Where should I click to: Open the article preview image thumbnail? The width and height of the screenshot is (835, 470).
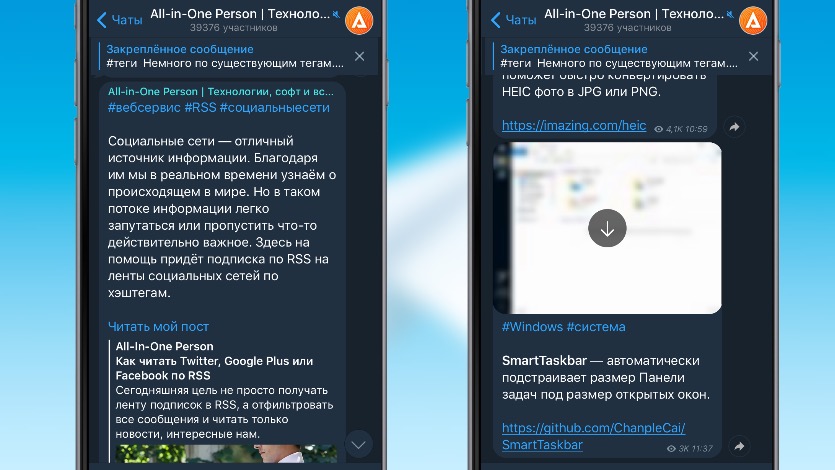226,453
